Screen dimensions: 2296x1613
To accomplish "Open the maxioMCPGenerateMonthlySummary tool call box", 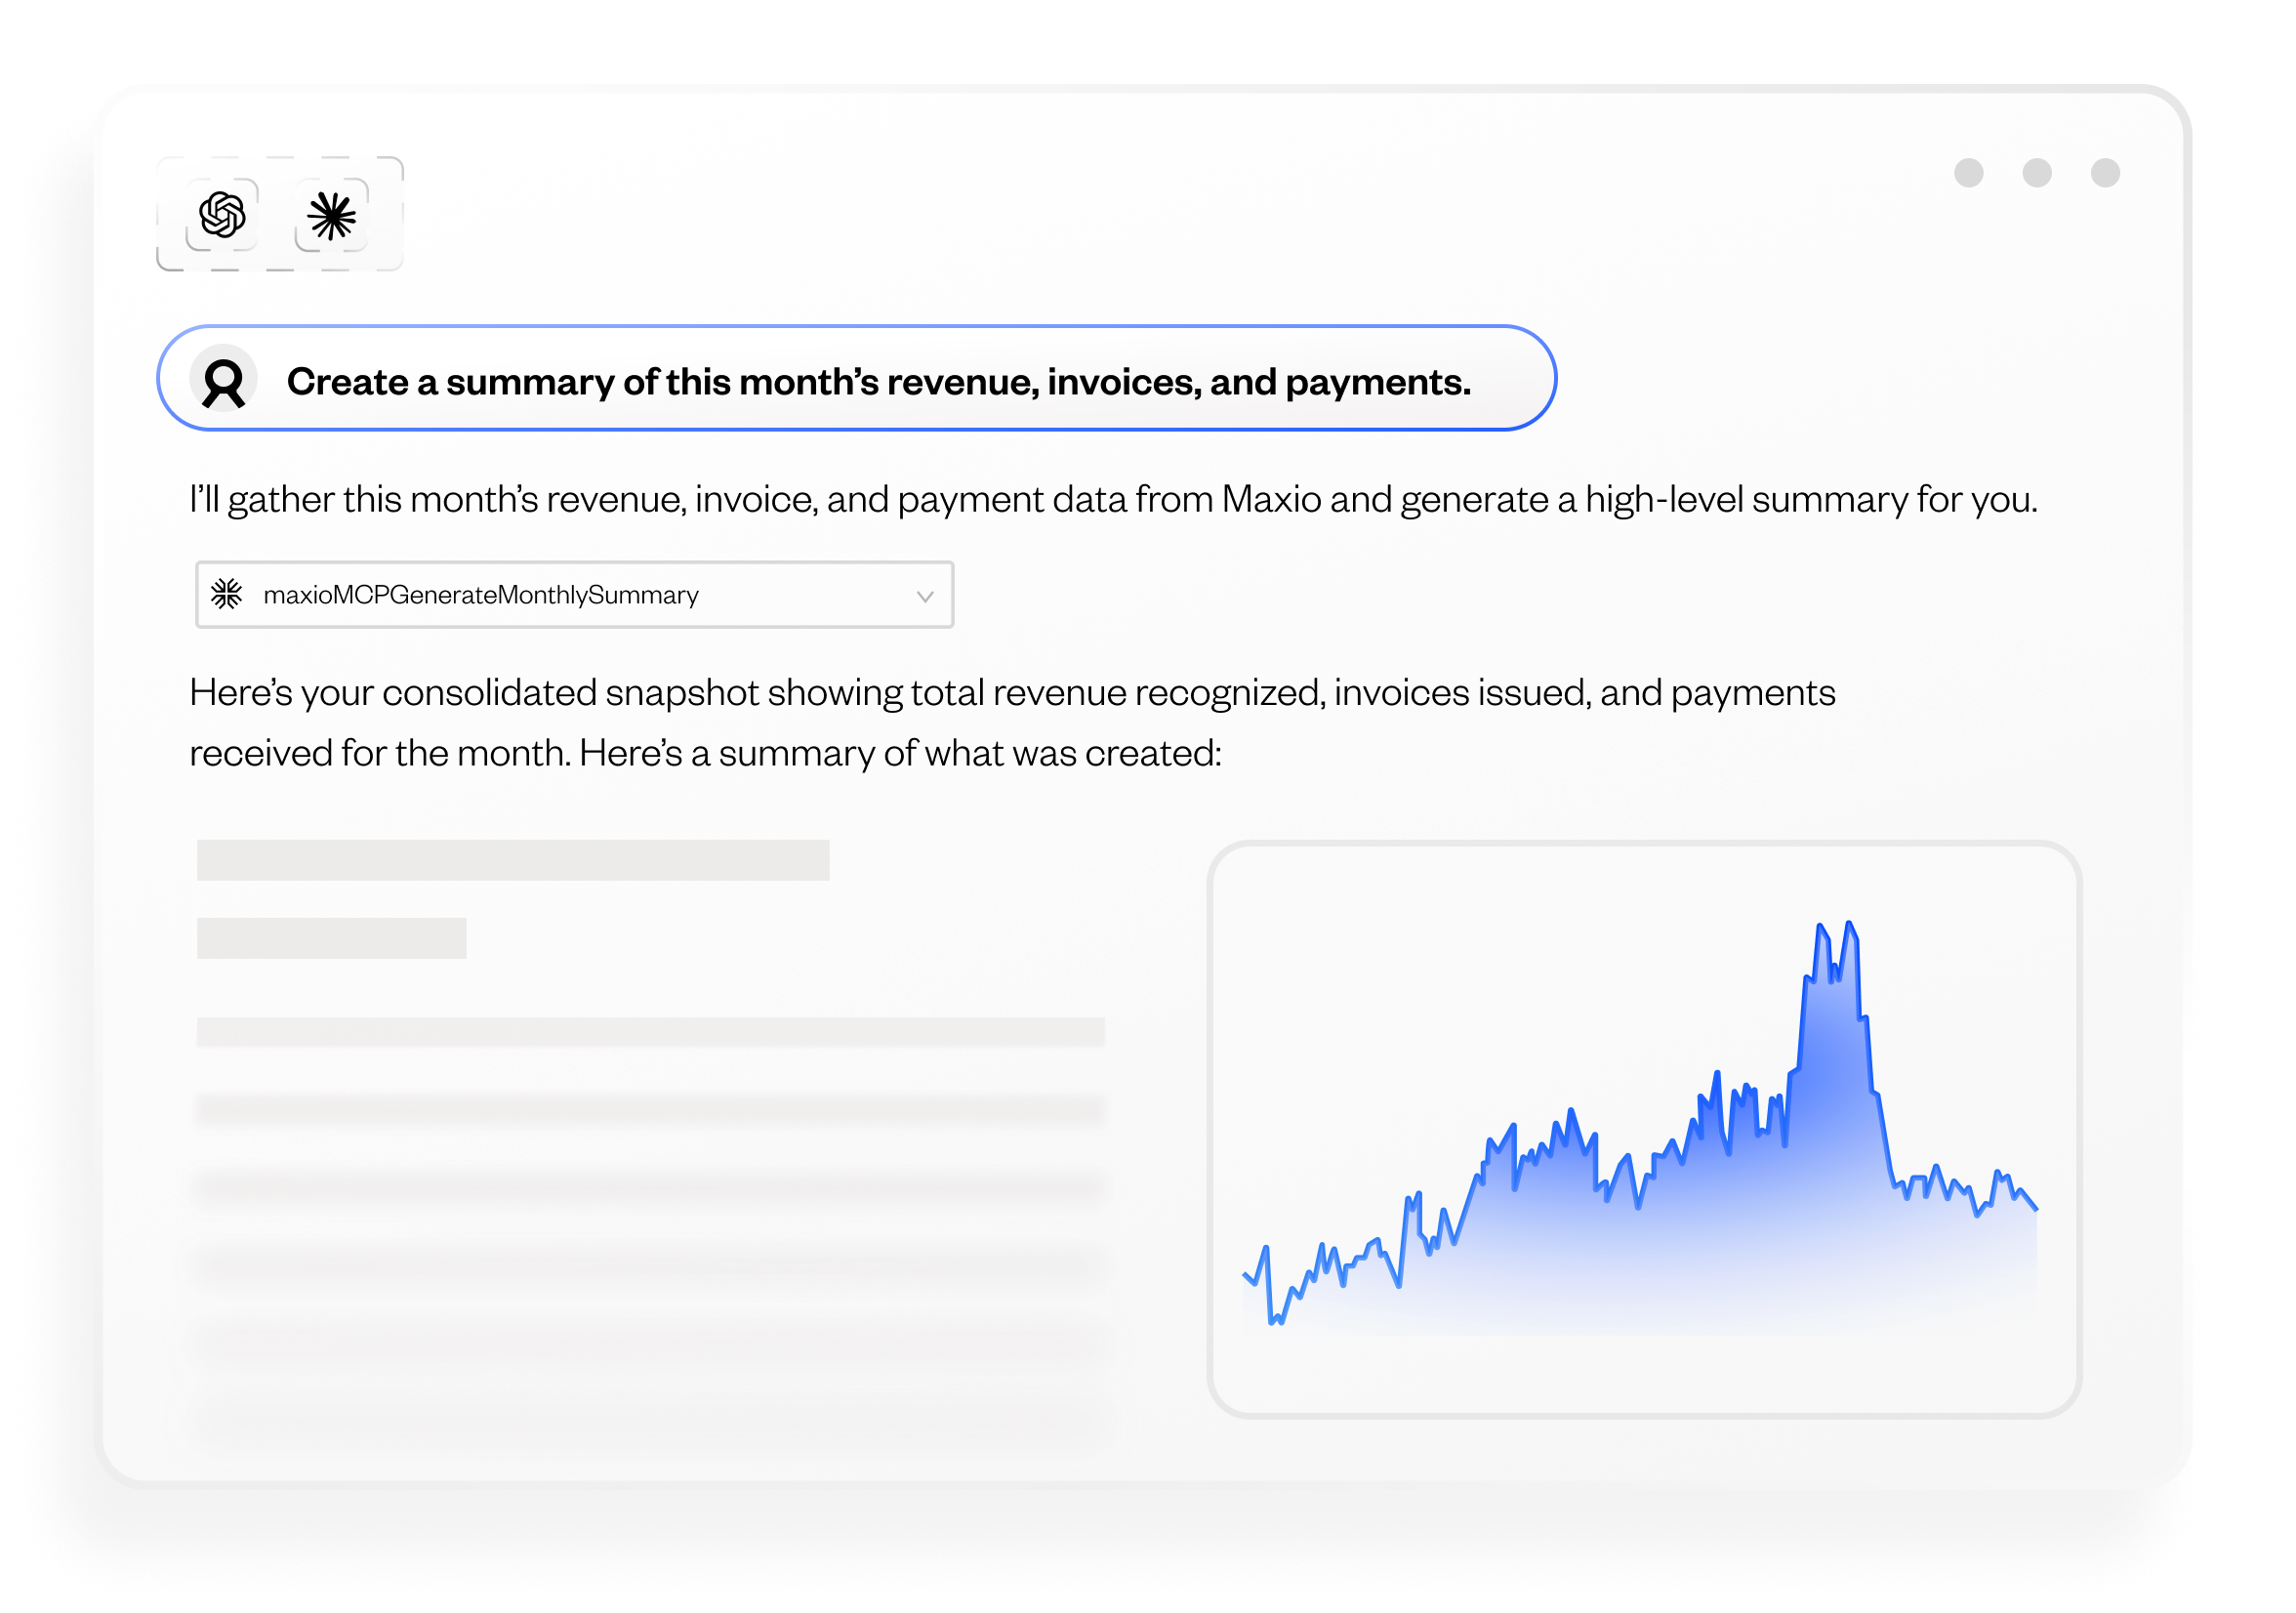I will point(574,595).
